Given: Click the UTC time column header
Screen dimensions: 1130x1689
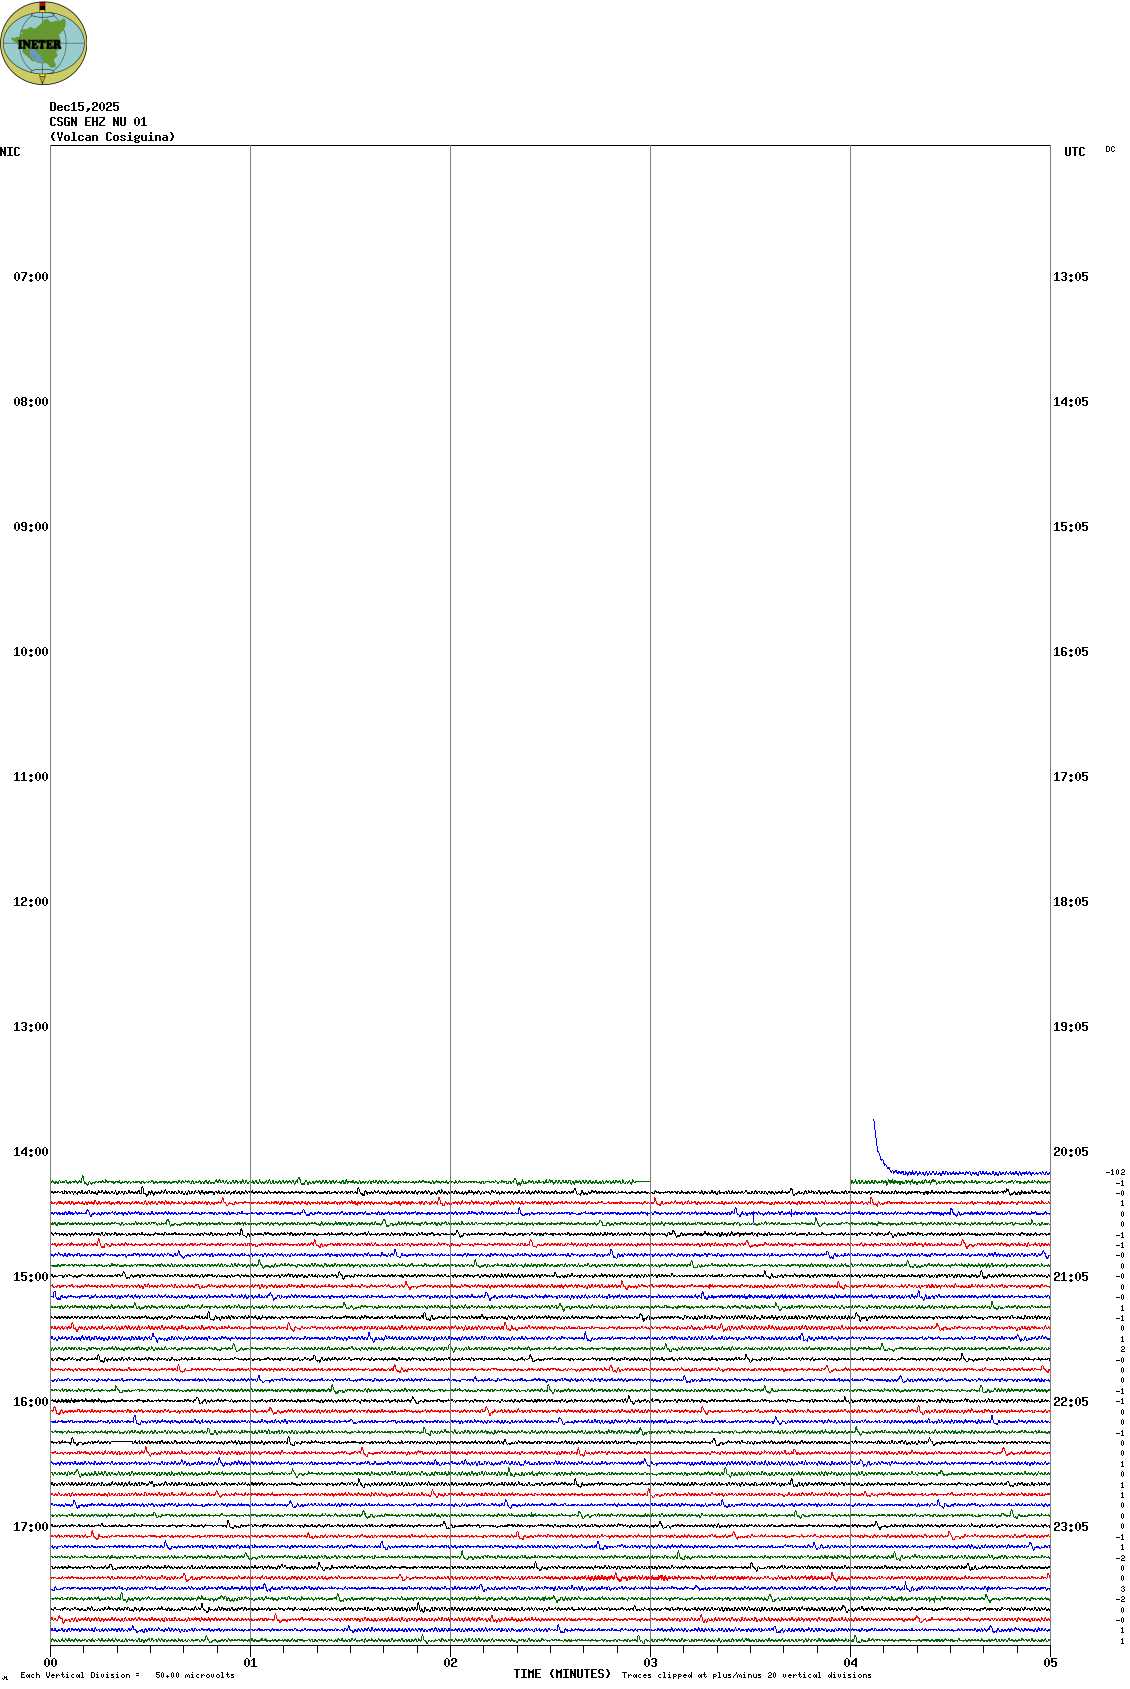Looking at the screenshot, I should (x=1074, y=152).
